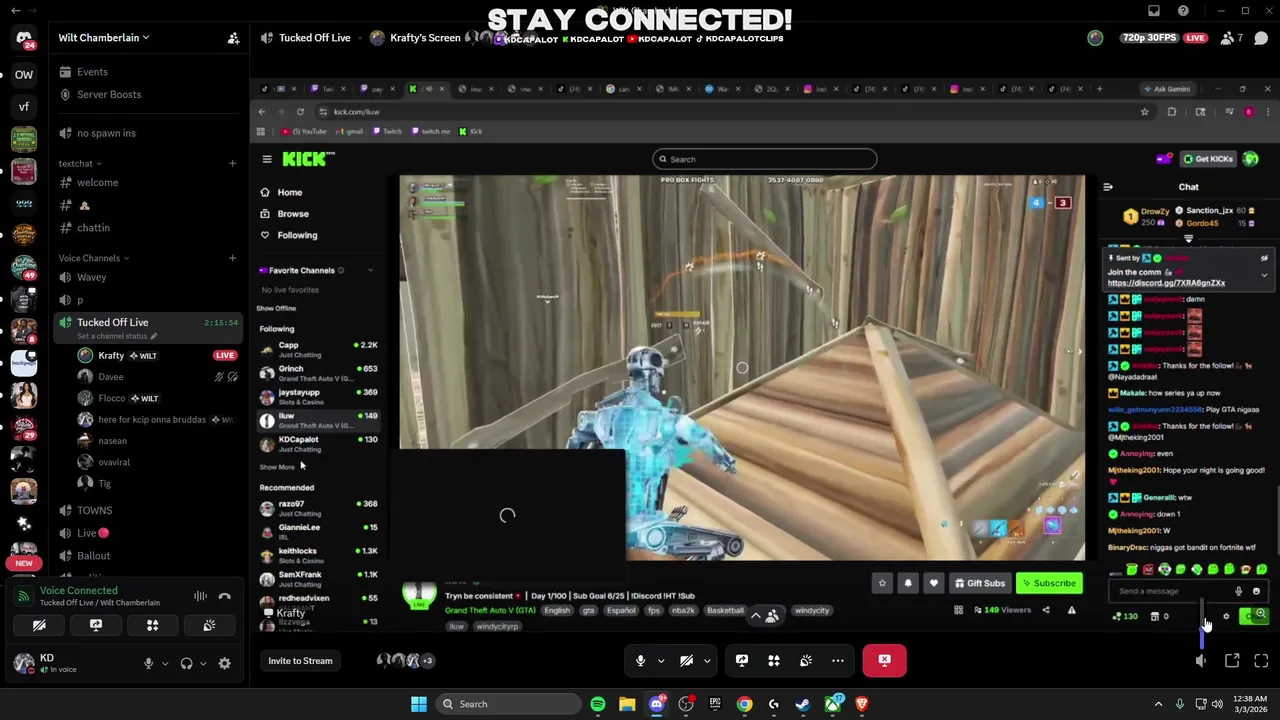Image resolution: width=1280 pixels, height=720 pixels.
Task: Open the chattin text channel
Action: coord(93,228)
